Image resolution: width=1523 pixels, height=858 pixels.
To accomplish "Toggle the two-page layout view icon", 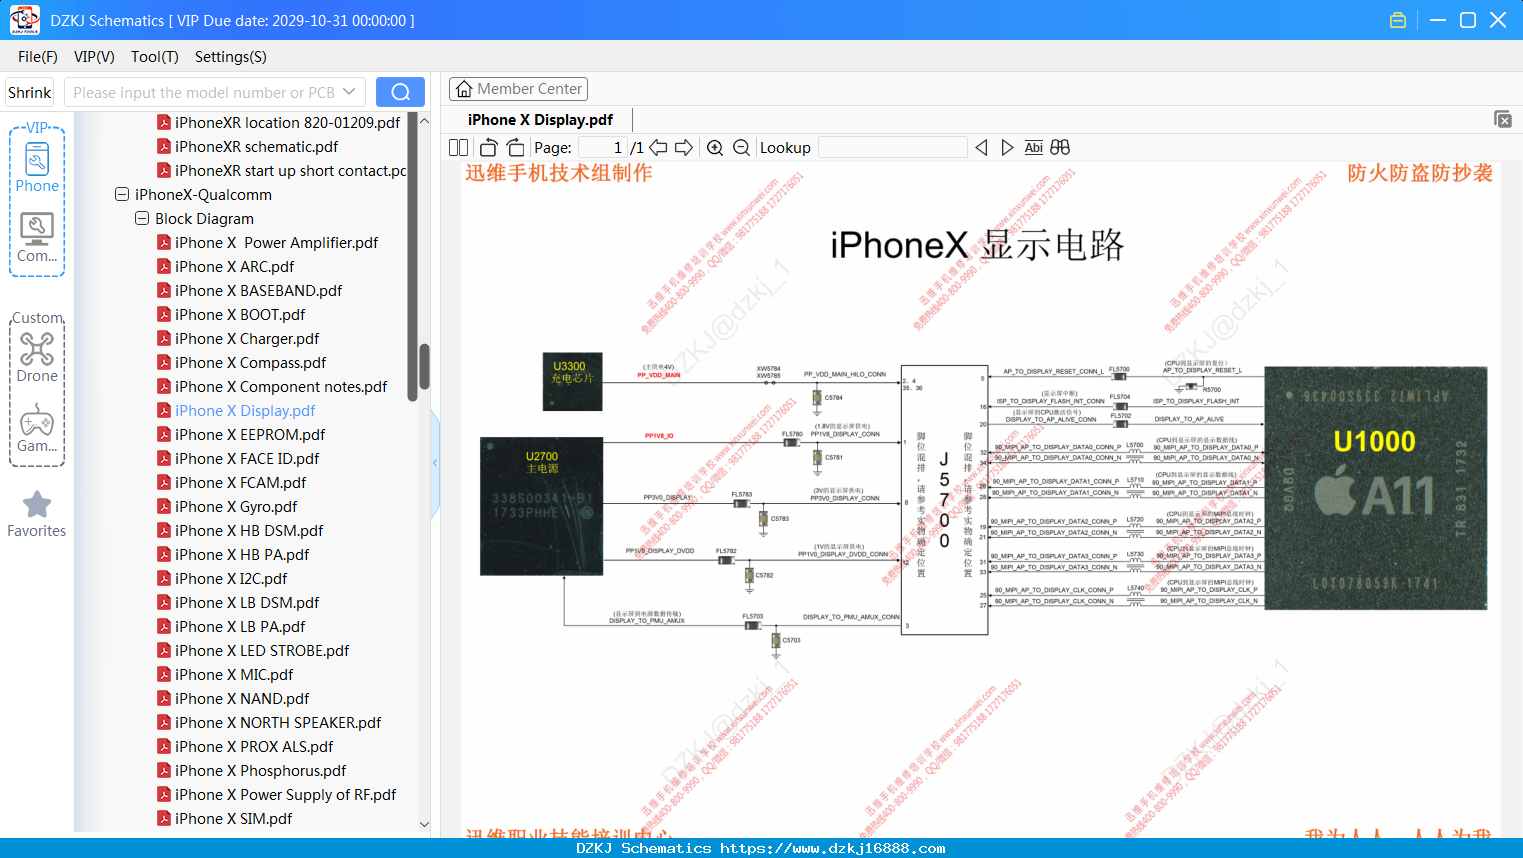I will coord(458,147).
